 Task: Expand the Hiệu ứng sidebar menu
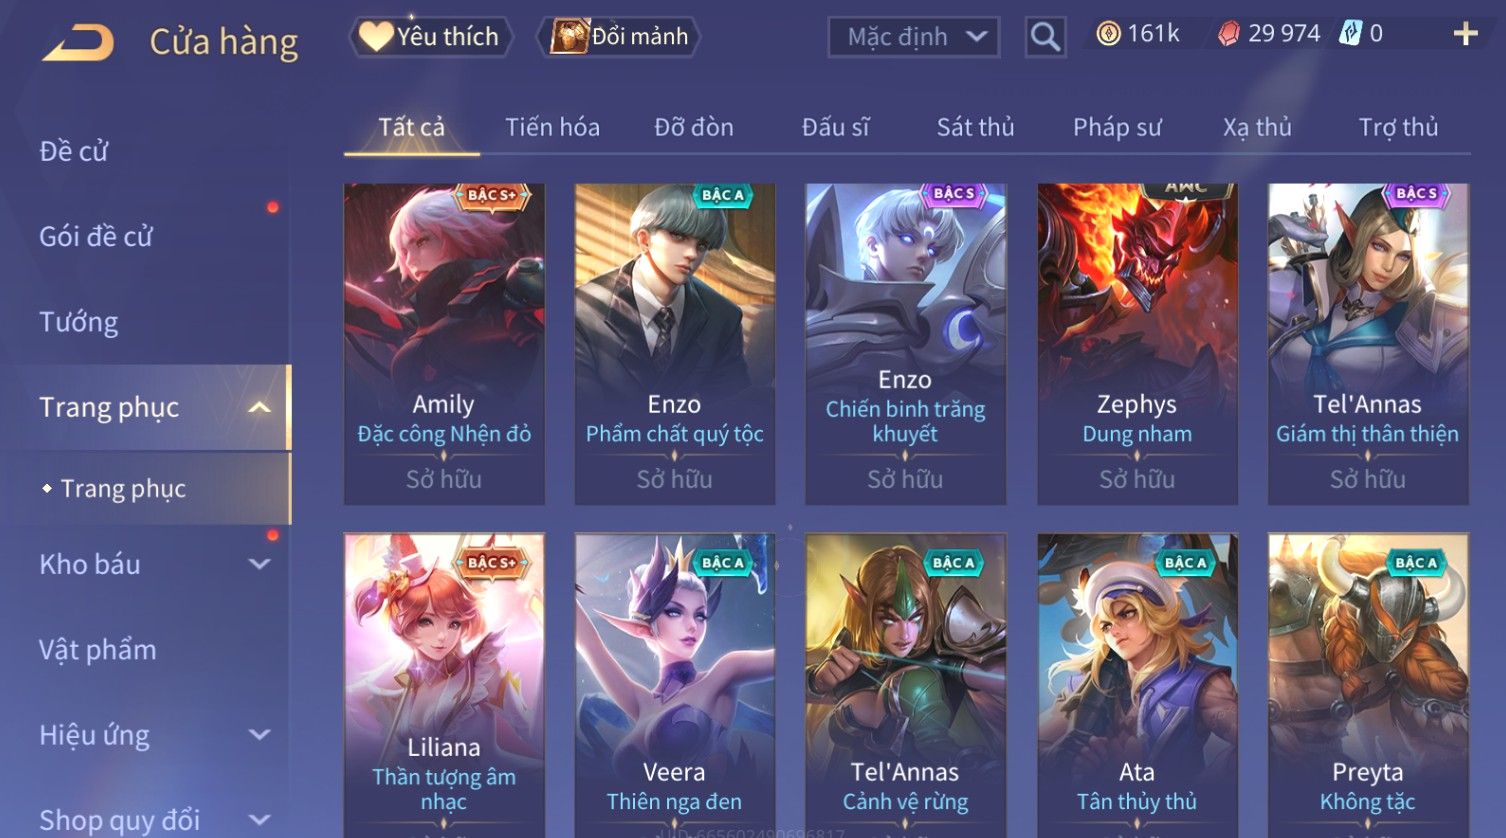point(259,735)
